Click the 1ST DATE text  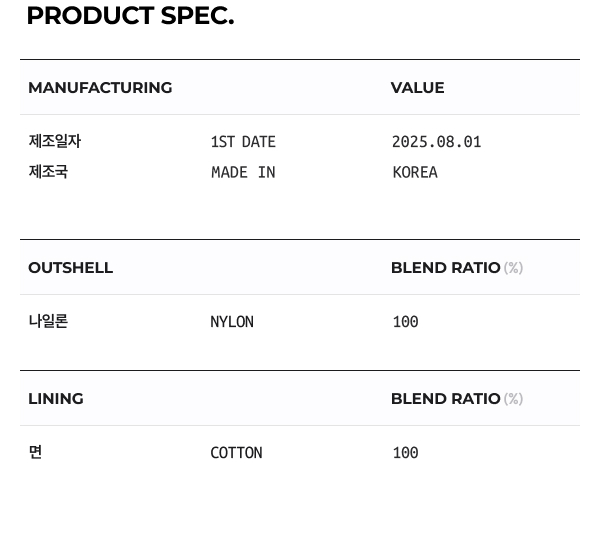243,142
